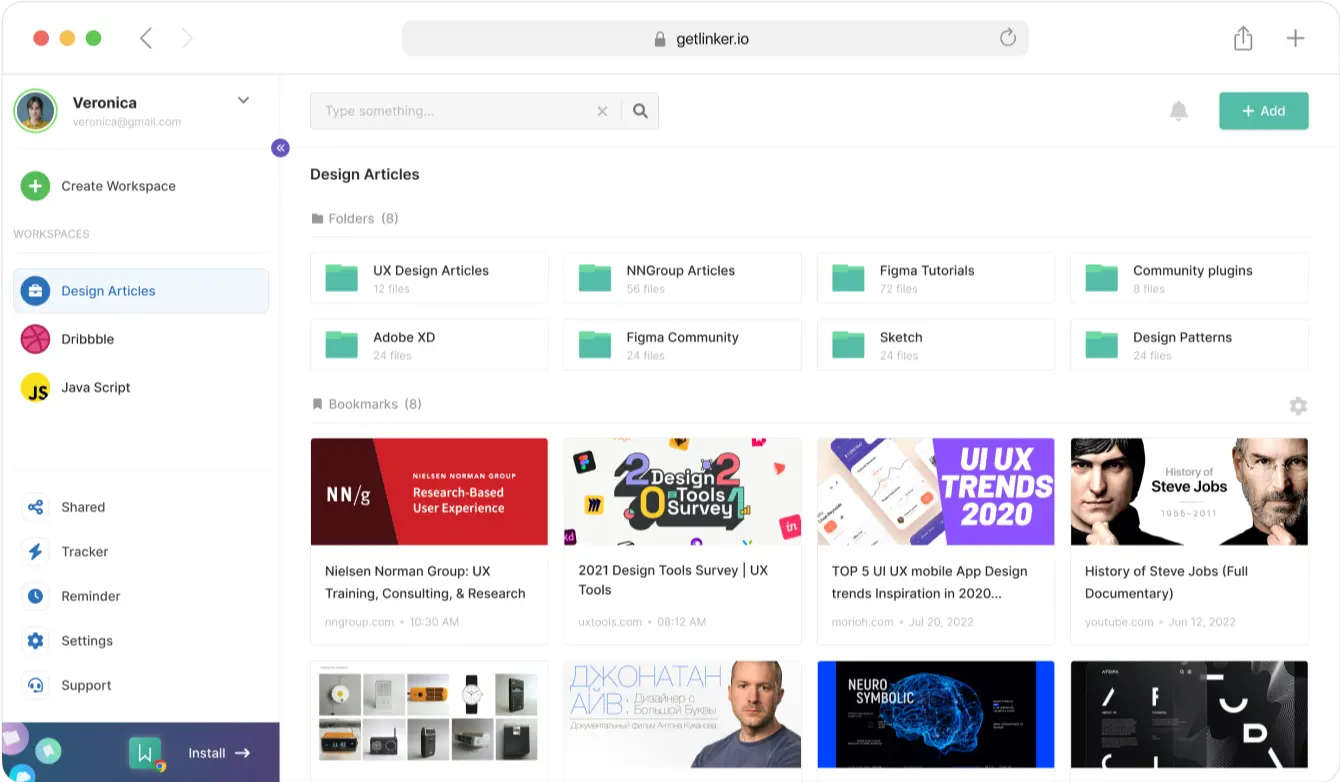Click '2021 Design Tools Survey | UX Tools' title

point(673,580)
